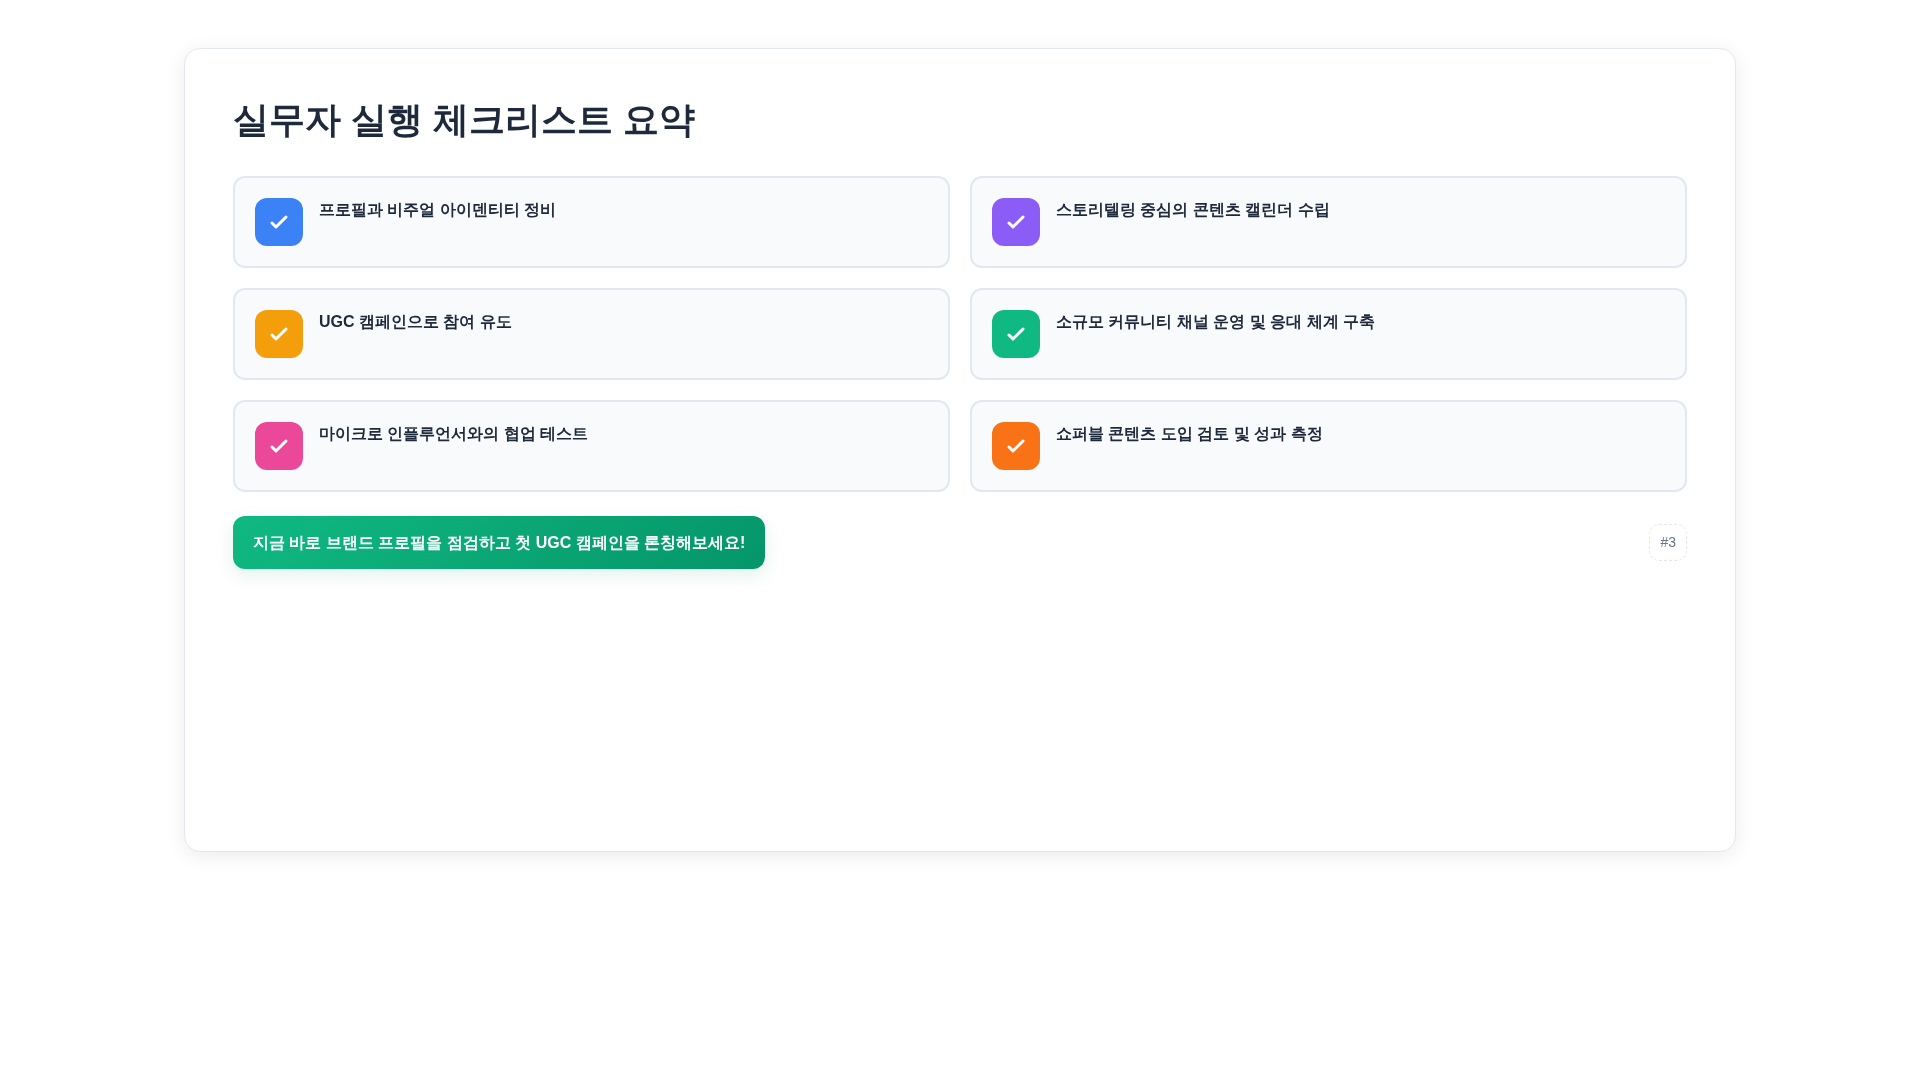Select the checkmark icon in the top-left checklist card

tap(278, 221)
